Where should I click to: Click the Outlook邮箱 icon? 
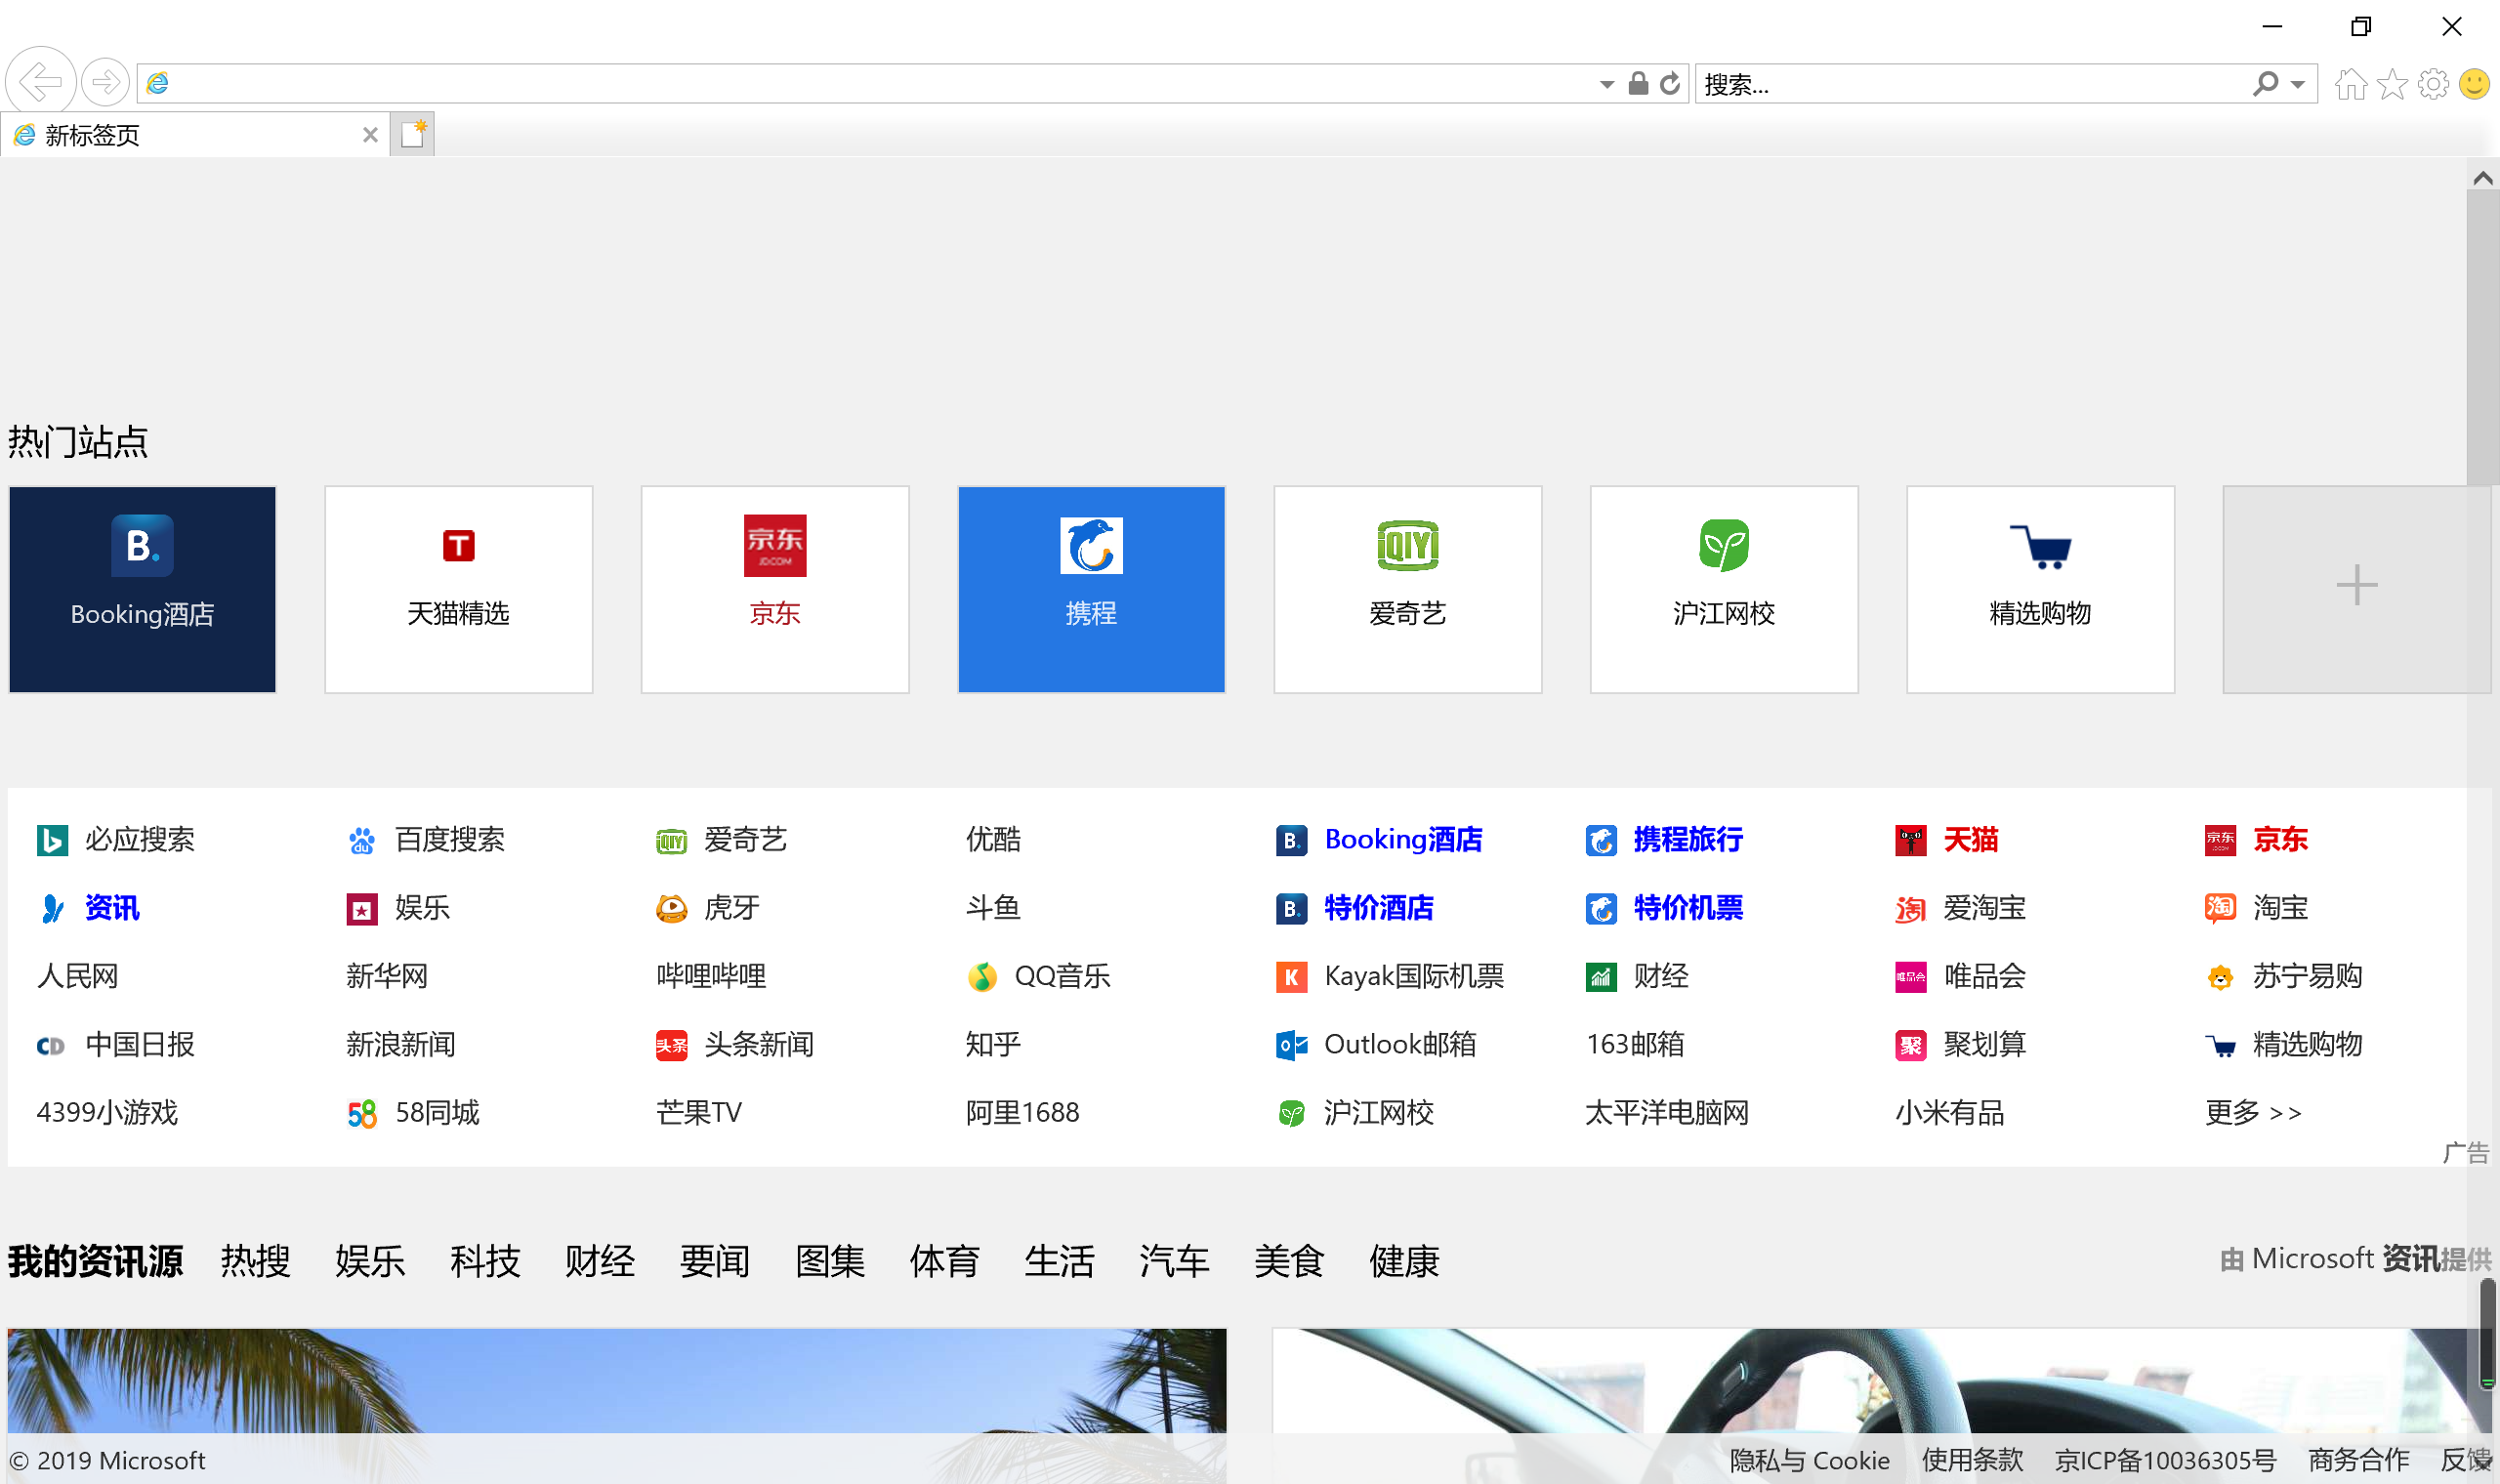pos(1291,1045)
